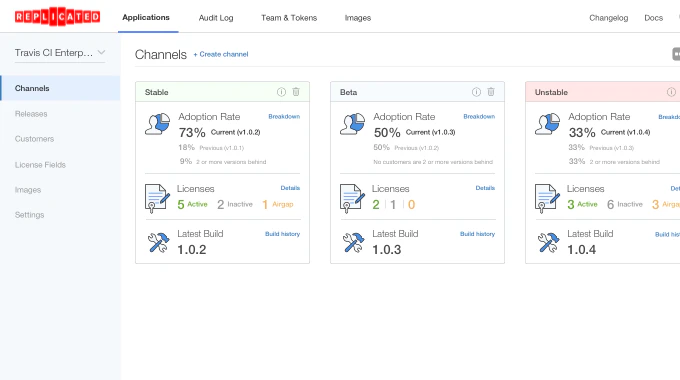Screen dimensions: 680x380
Task: Click the gray icon at right of Channels header
Action: pyautogui.click(x=676, y=54)
